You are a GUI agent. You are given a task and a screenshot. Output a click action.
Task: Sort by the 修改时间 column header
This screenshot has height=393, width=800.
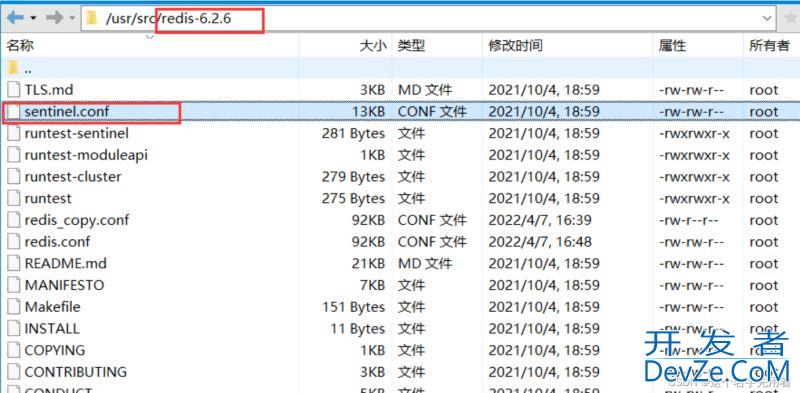pyautogui.click(x=515, y=45)
